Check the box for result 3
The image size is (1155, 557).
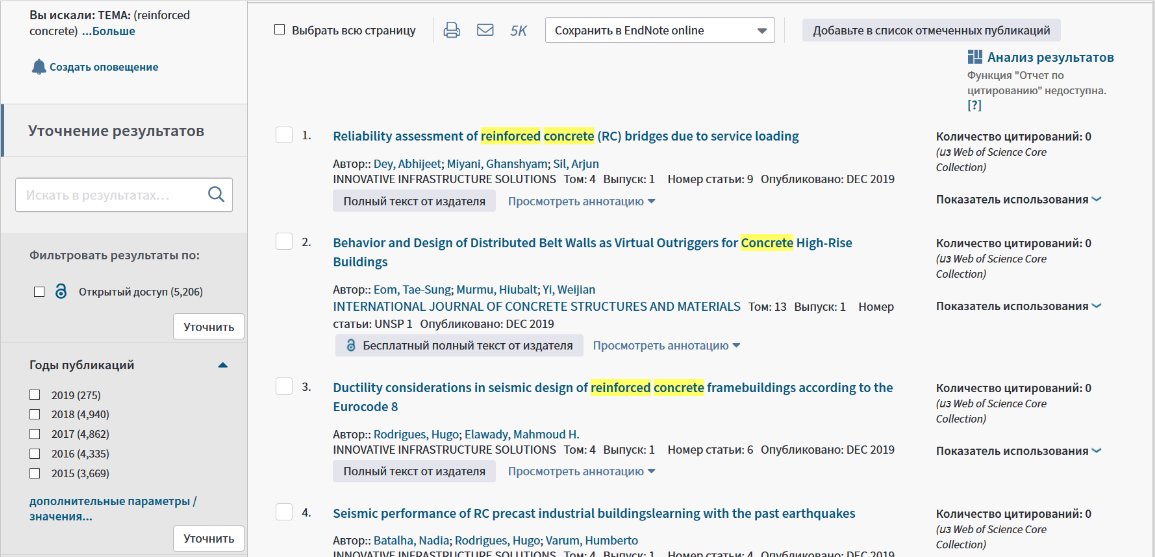(x=284, y=386)
